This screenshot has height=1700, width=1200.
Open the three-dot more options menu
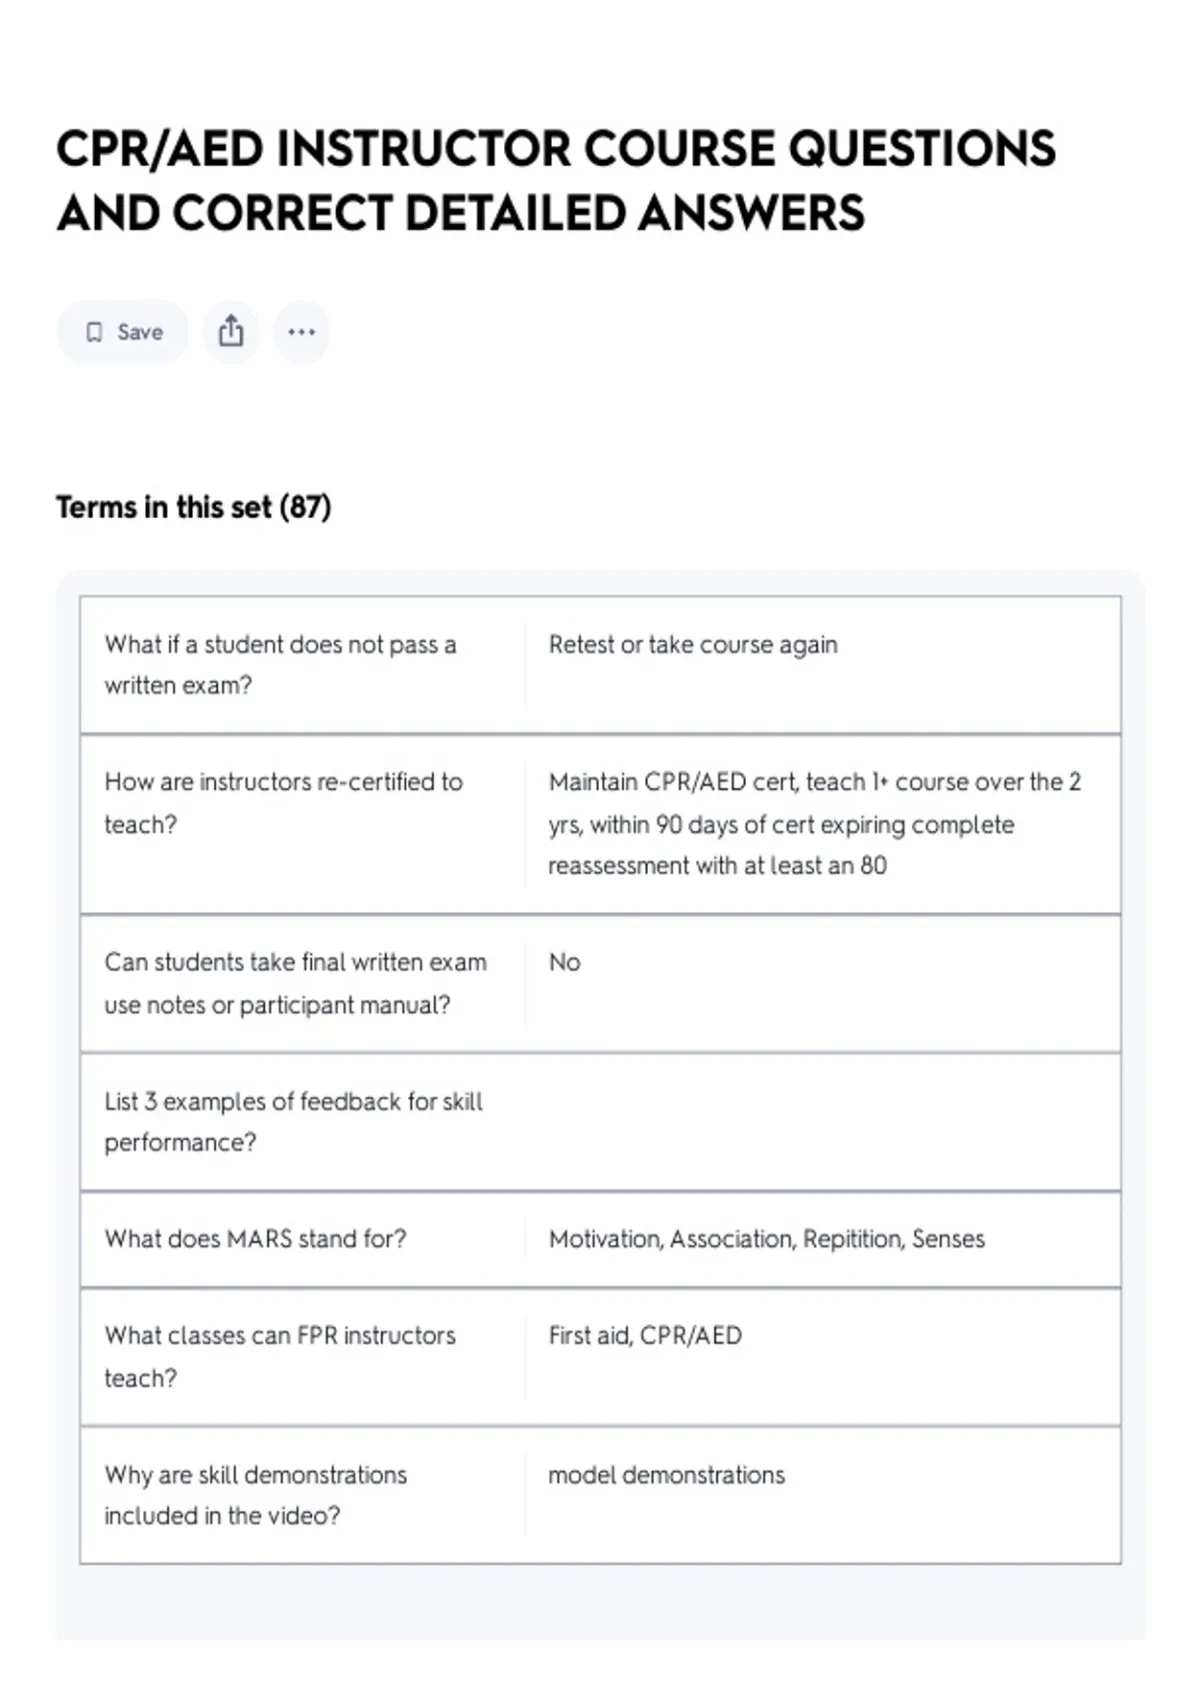coord(301,332)
